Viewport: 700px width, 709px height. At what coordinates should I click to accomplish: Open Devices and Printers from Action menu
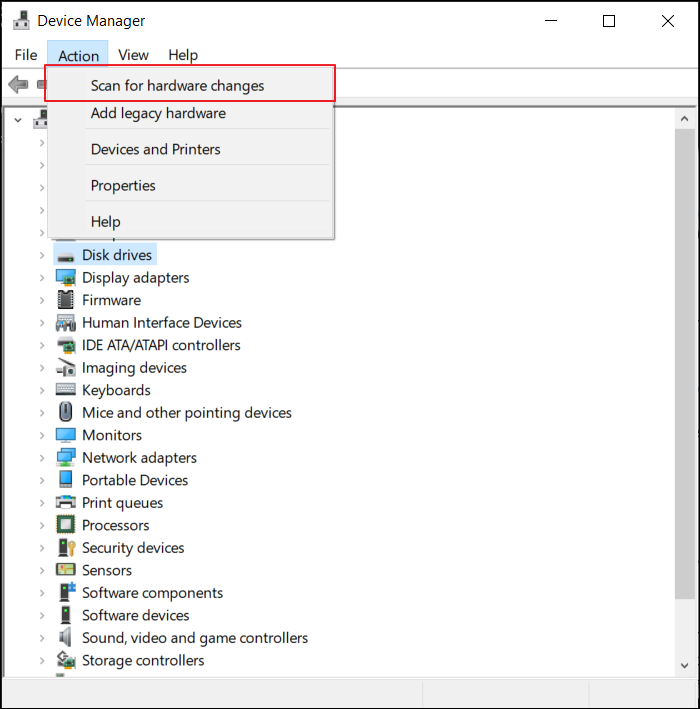coord(190,149)
